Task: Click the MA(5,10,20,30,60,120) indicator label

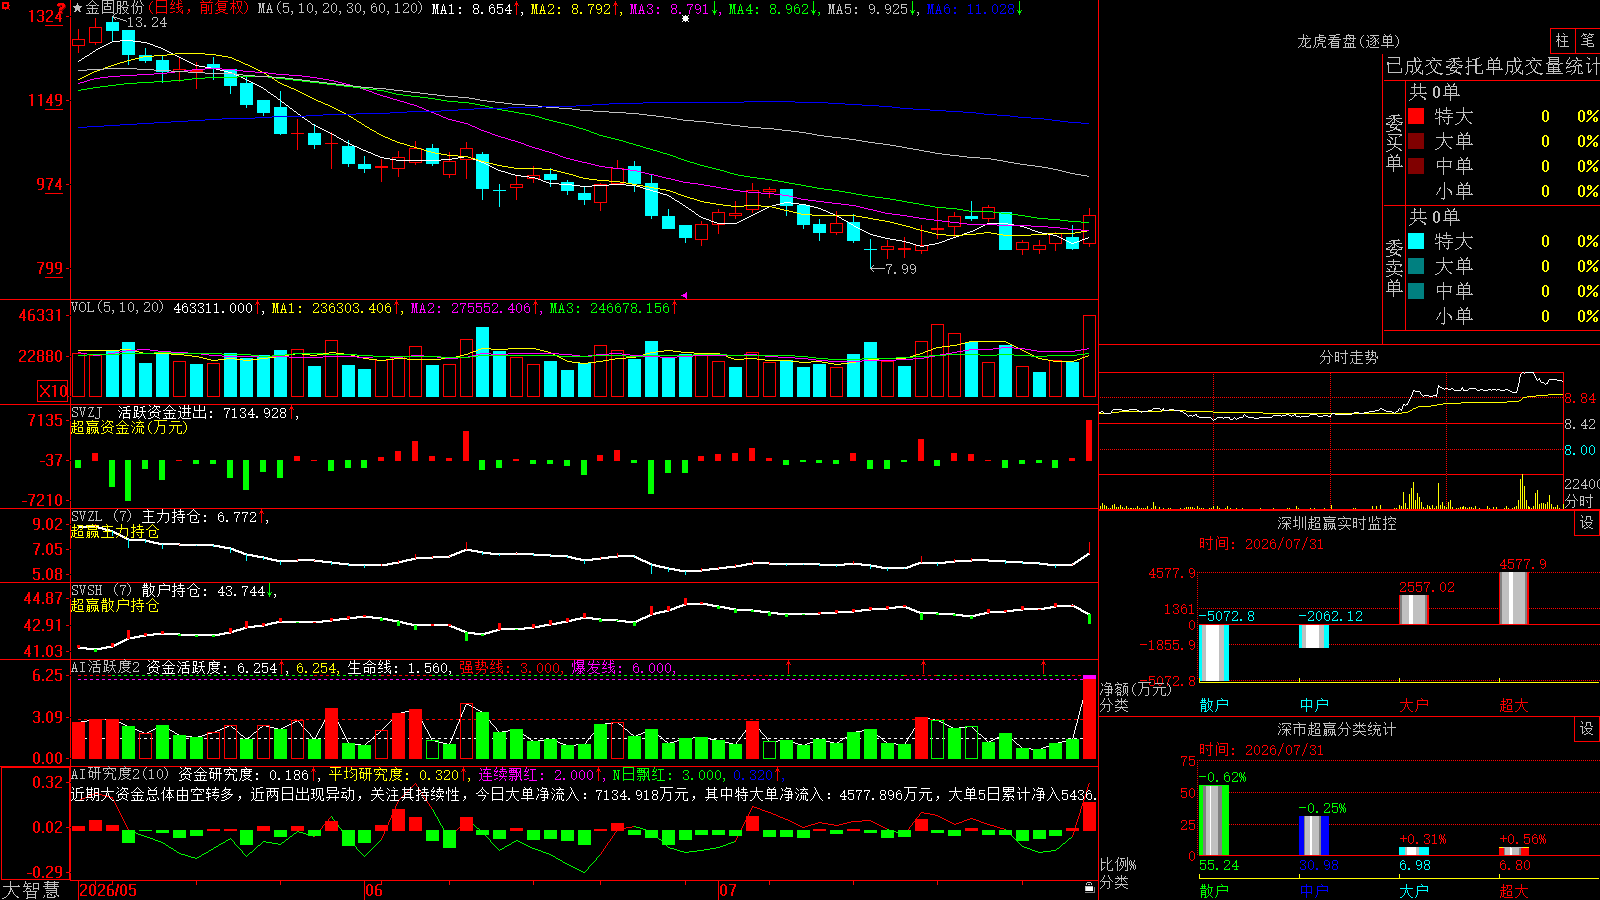Action: click(340, 8)
